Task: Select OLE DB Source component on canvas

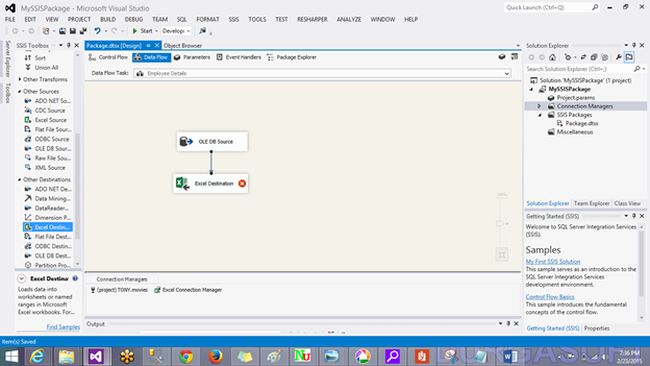Action: [212, 141]
